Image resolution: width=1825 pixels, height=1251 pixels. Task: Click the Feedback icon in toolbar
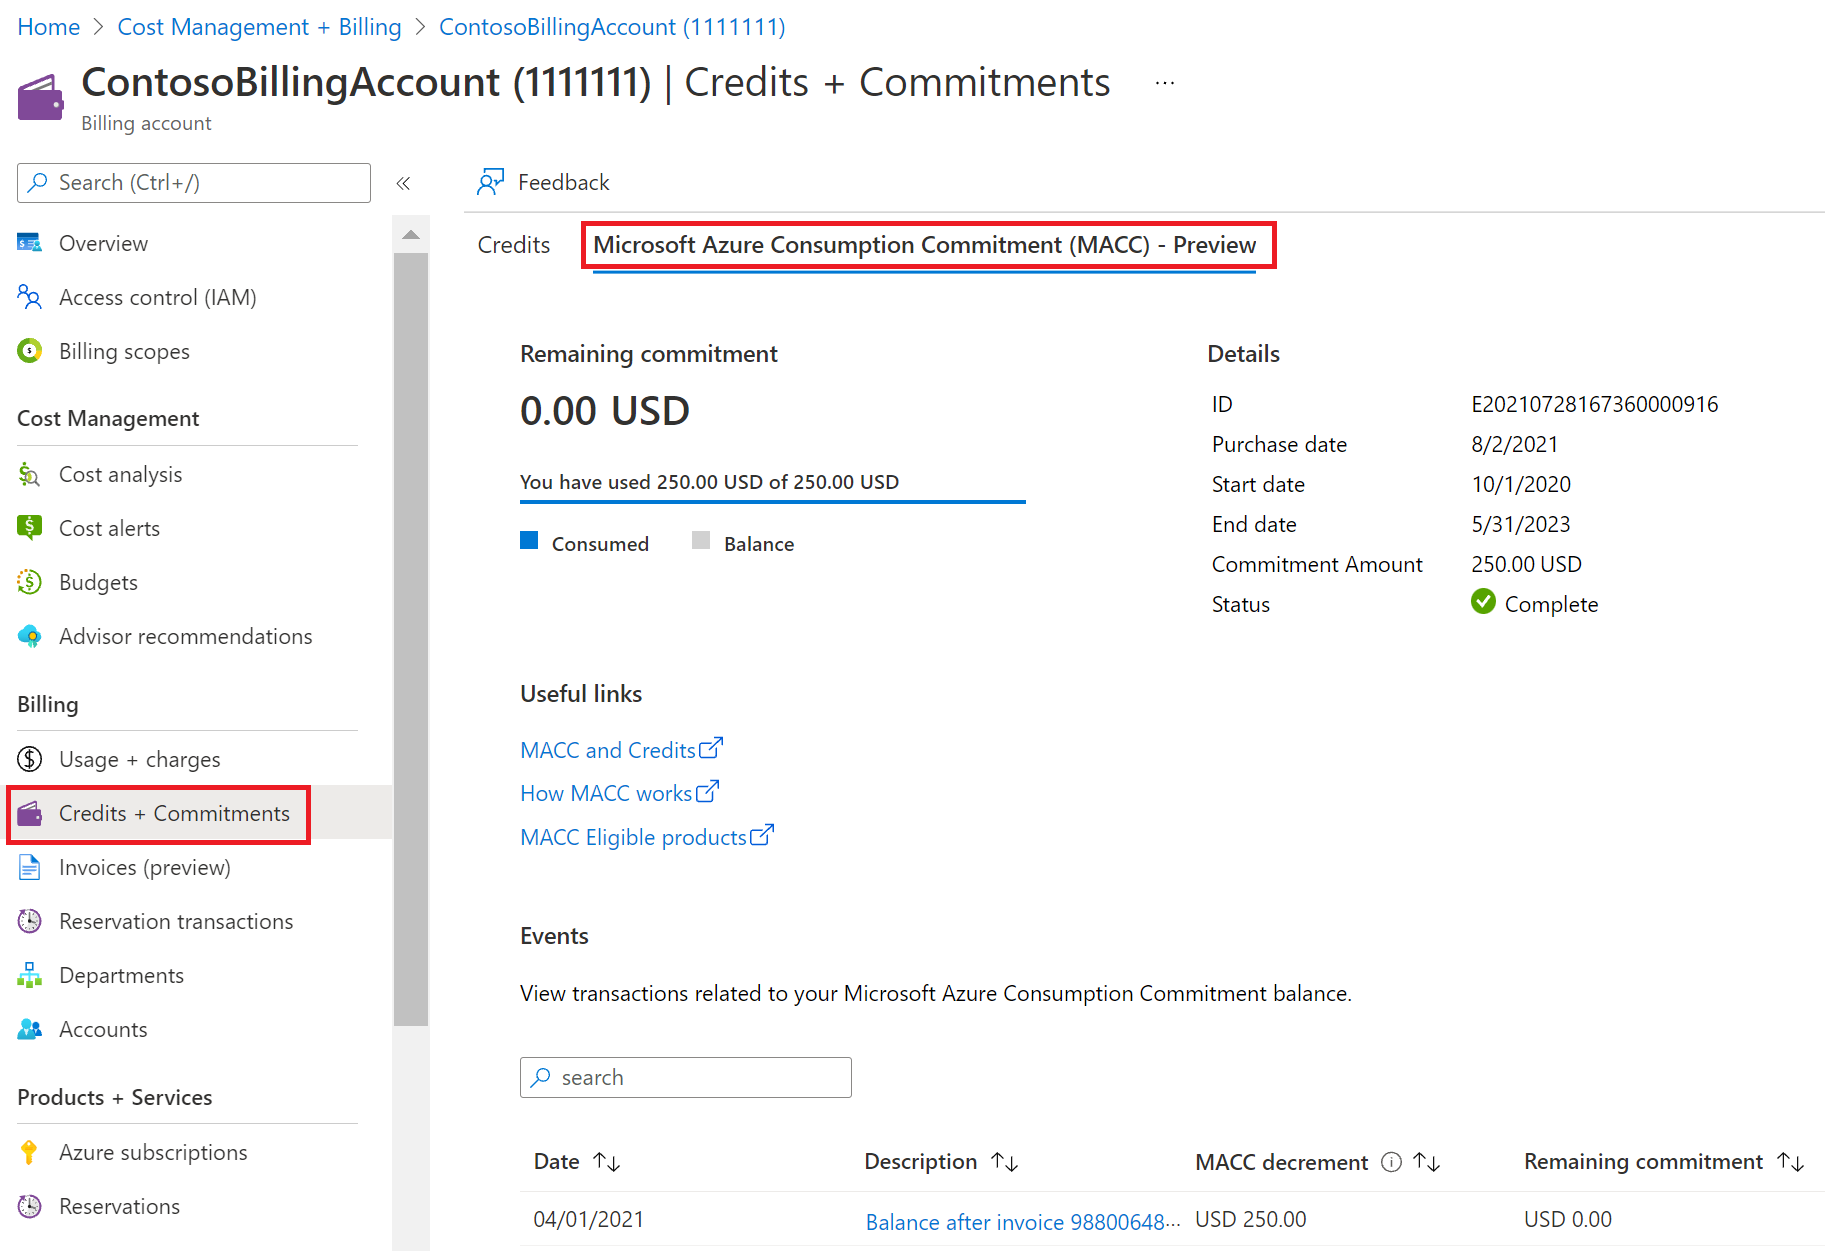point(490,182)
